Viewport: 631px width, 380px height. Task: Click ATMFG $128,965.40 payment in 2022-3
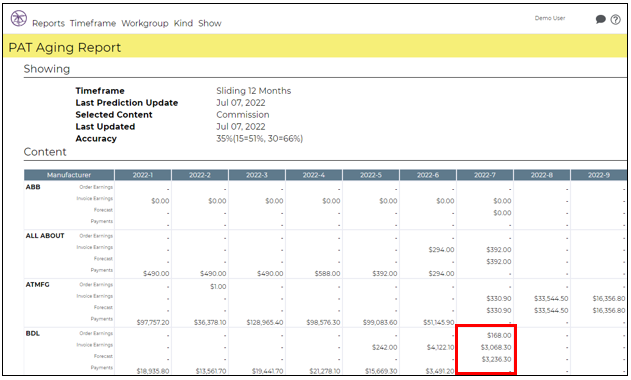(265, 322)
